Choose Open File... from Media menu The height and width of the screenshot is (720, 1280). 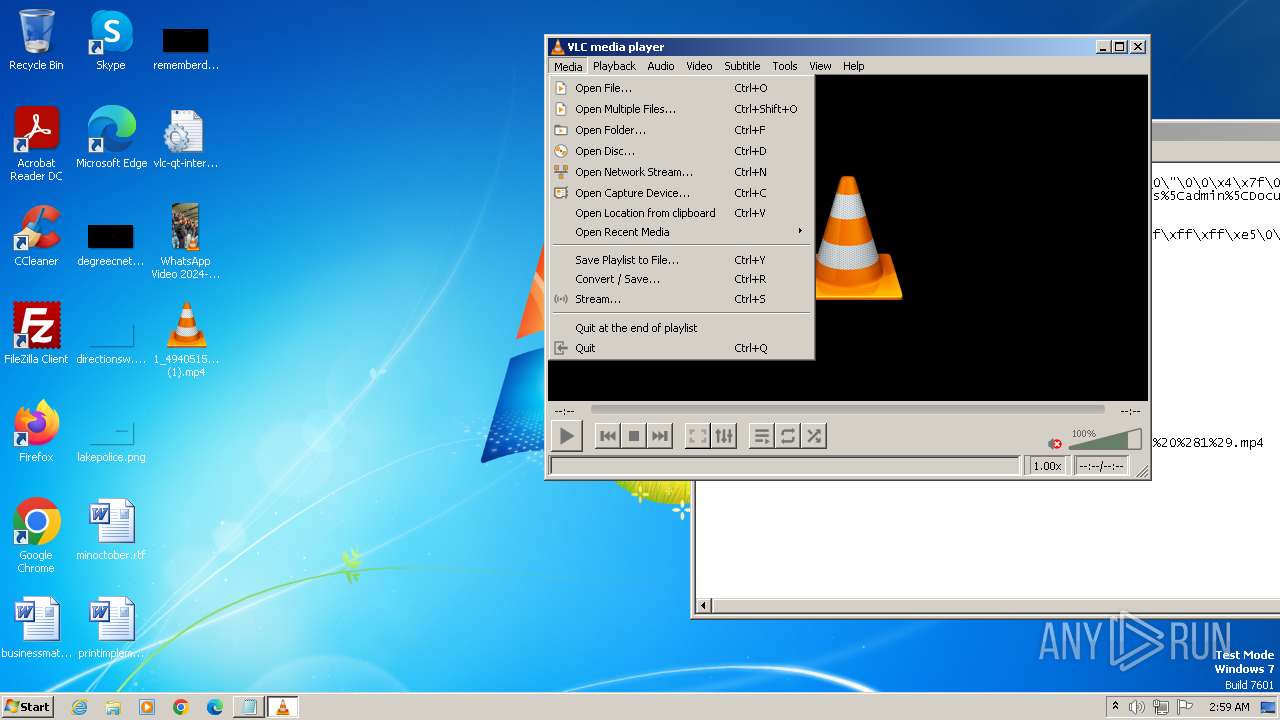[682, 88]
